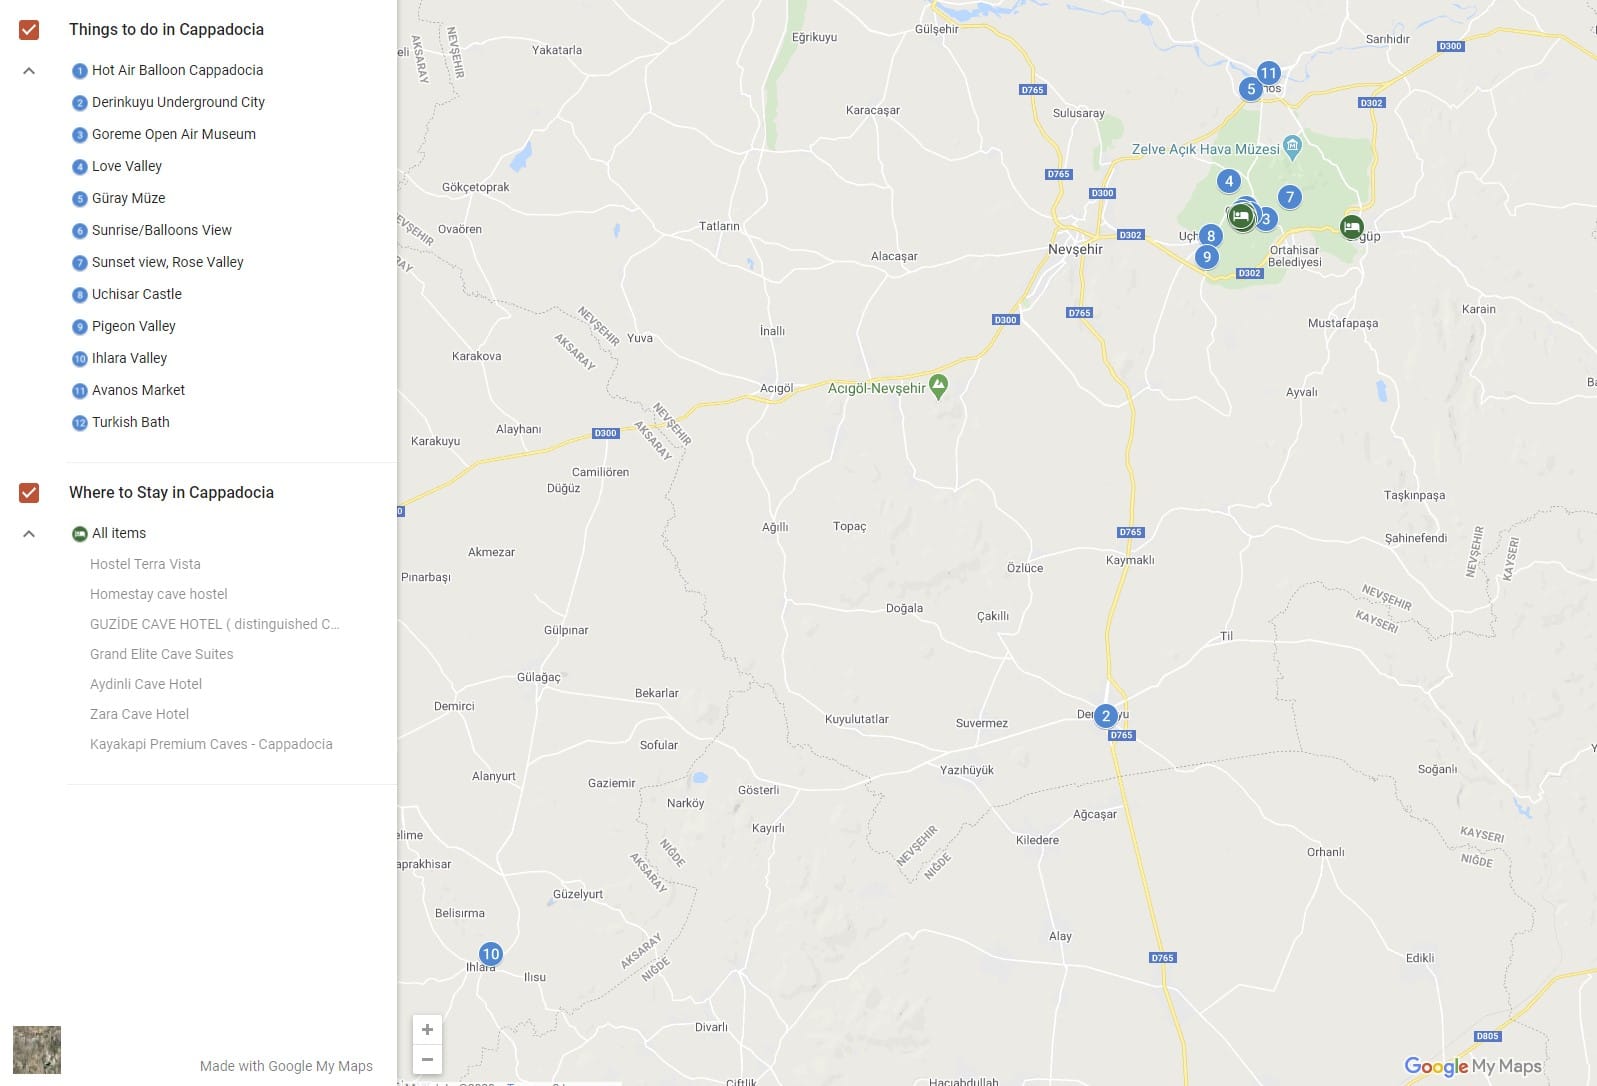Click the green hotel marker in Goreme
The width and height of the screenshot is (1597, 1086).
[1241, 216]
